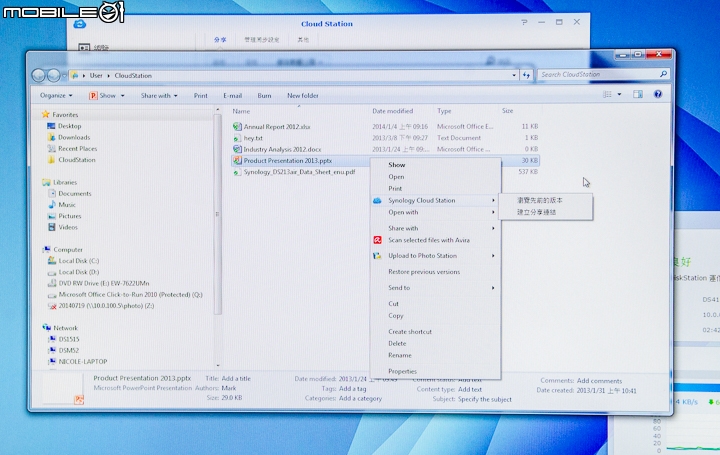
Task: Expand the Send to submenu
Action: coord(435,288)
